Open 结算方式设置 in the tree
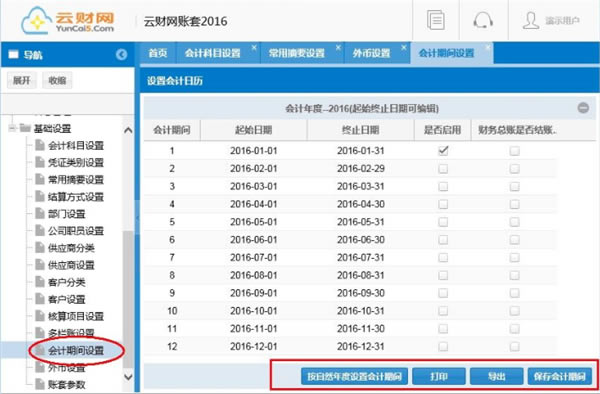 (x=76, y=197)
